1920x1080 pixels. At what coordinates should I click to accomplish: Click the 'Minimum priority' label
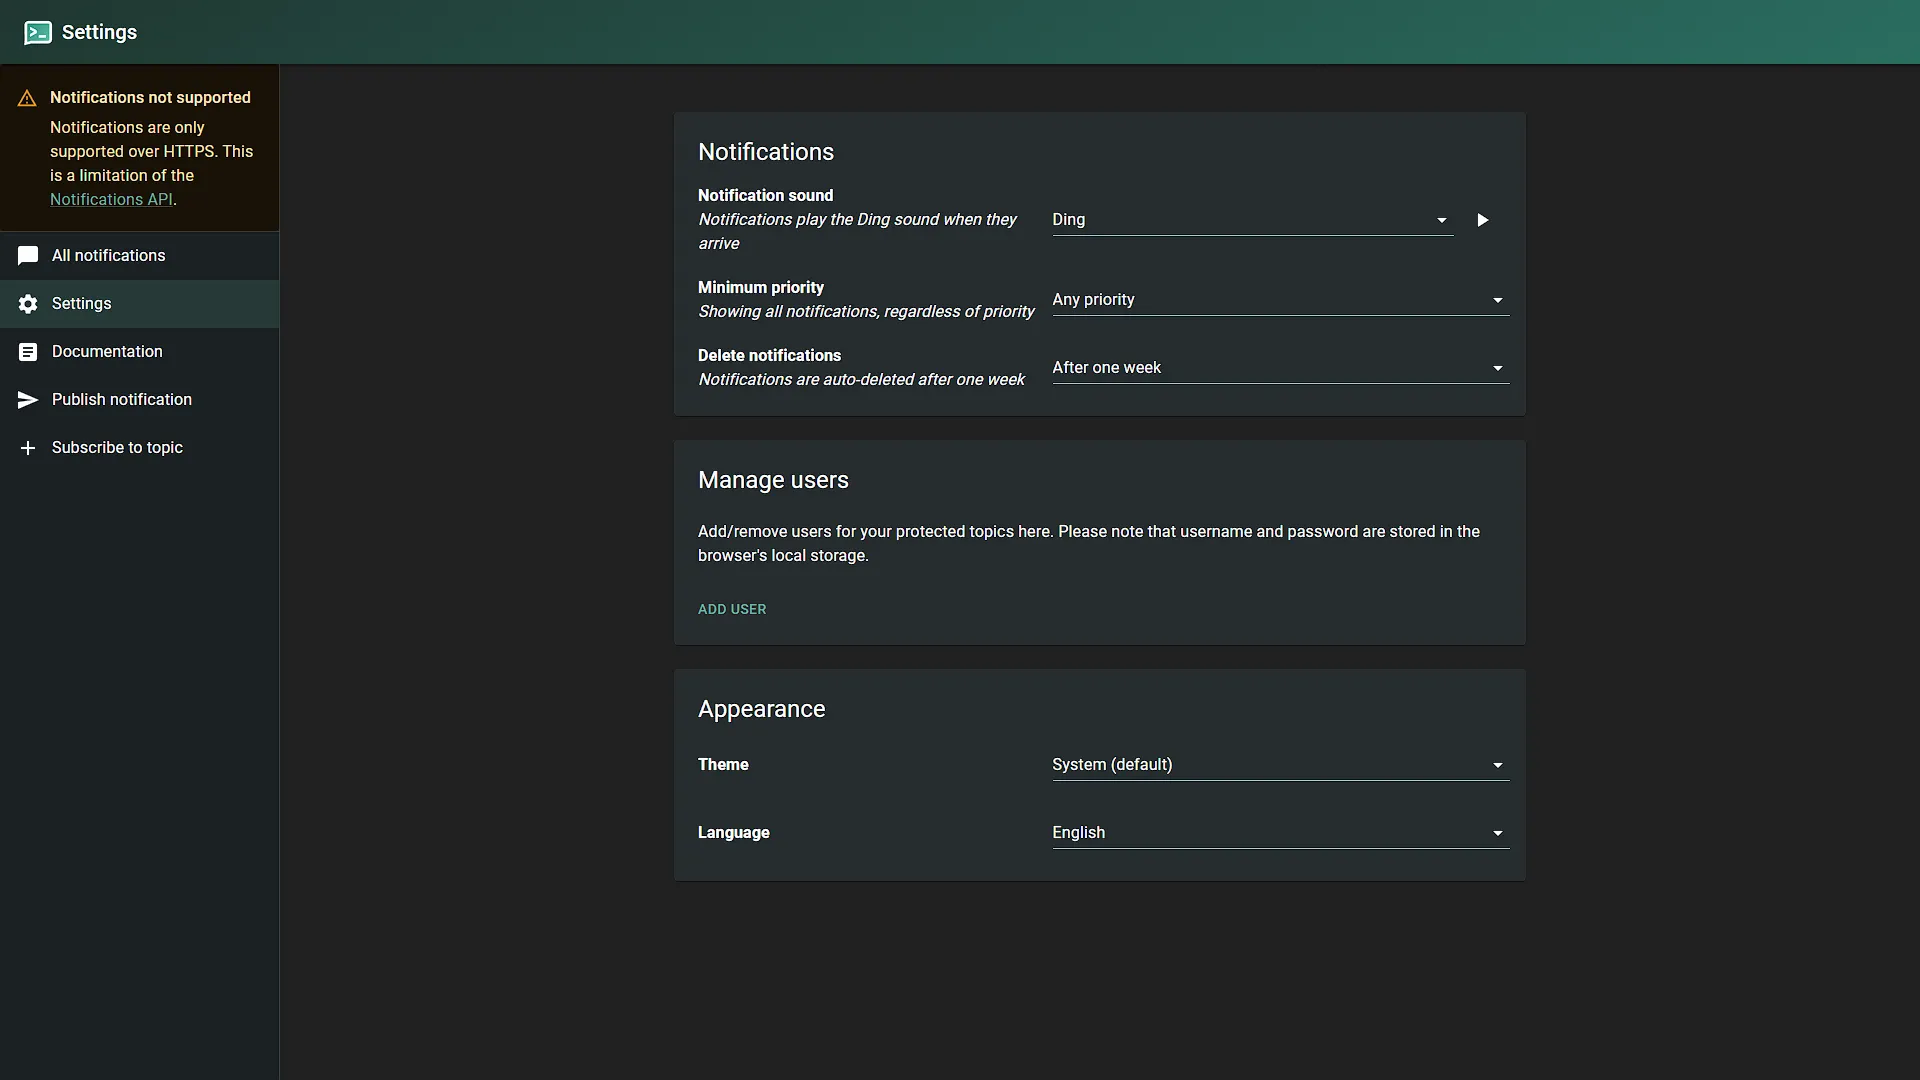pos(761,288)
